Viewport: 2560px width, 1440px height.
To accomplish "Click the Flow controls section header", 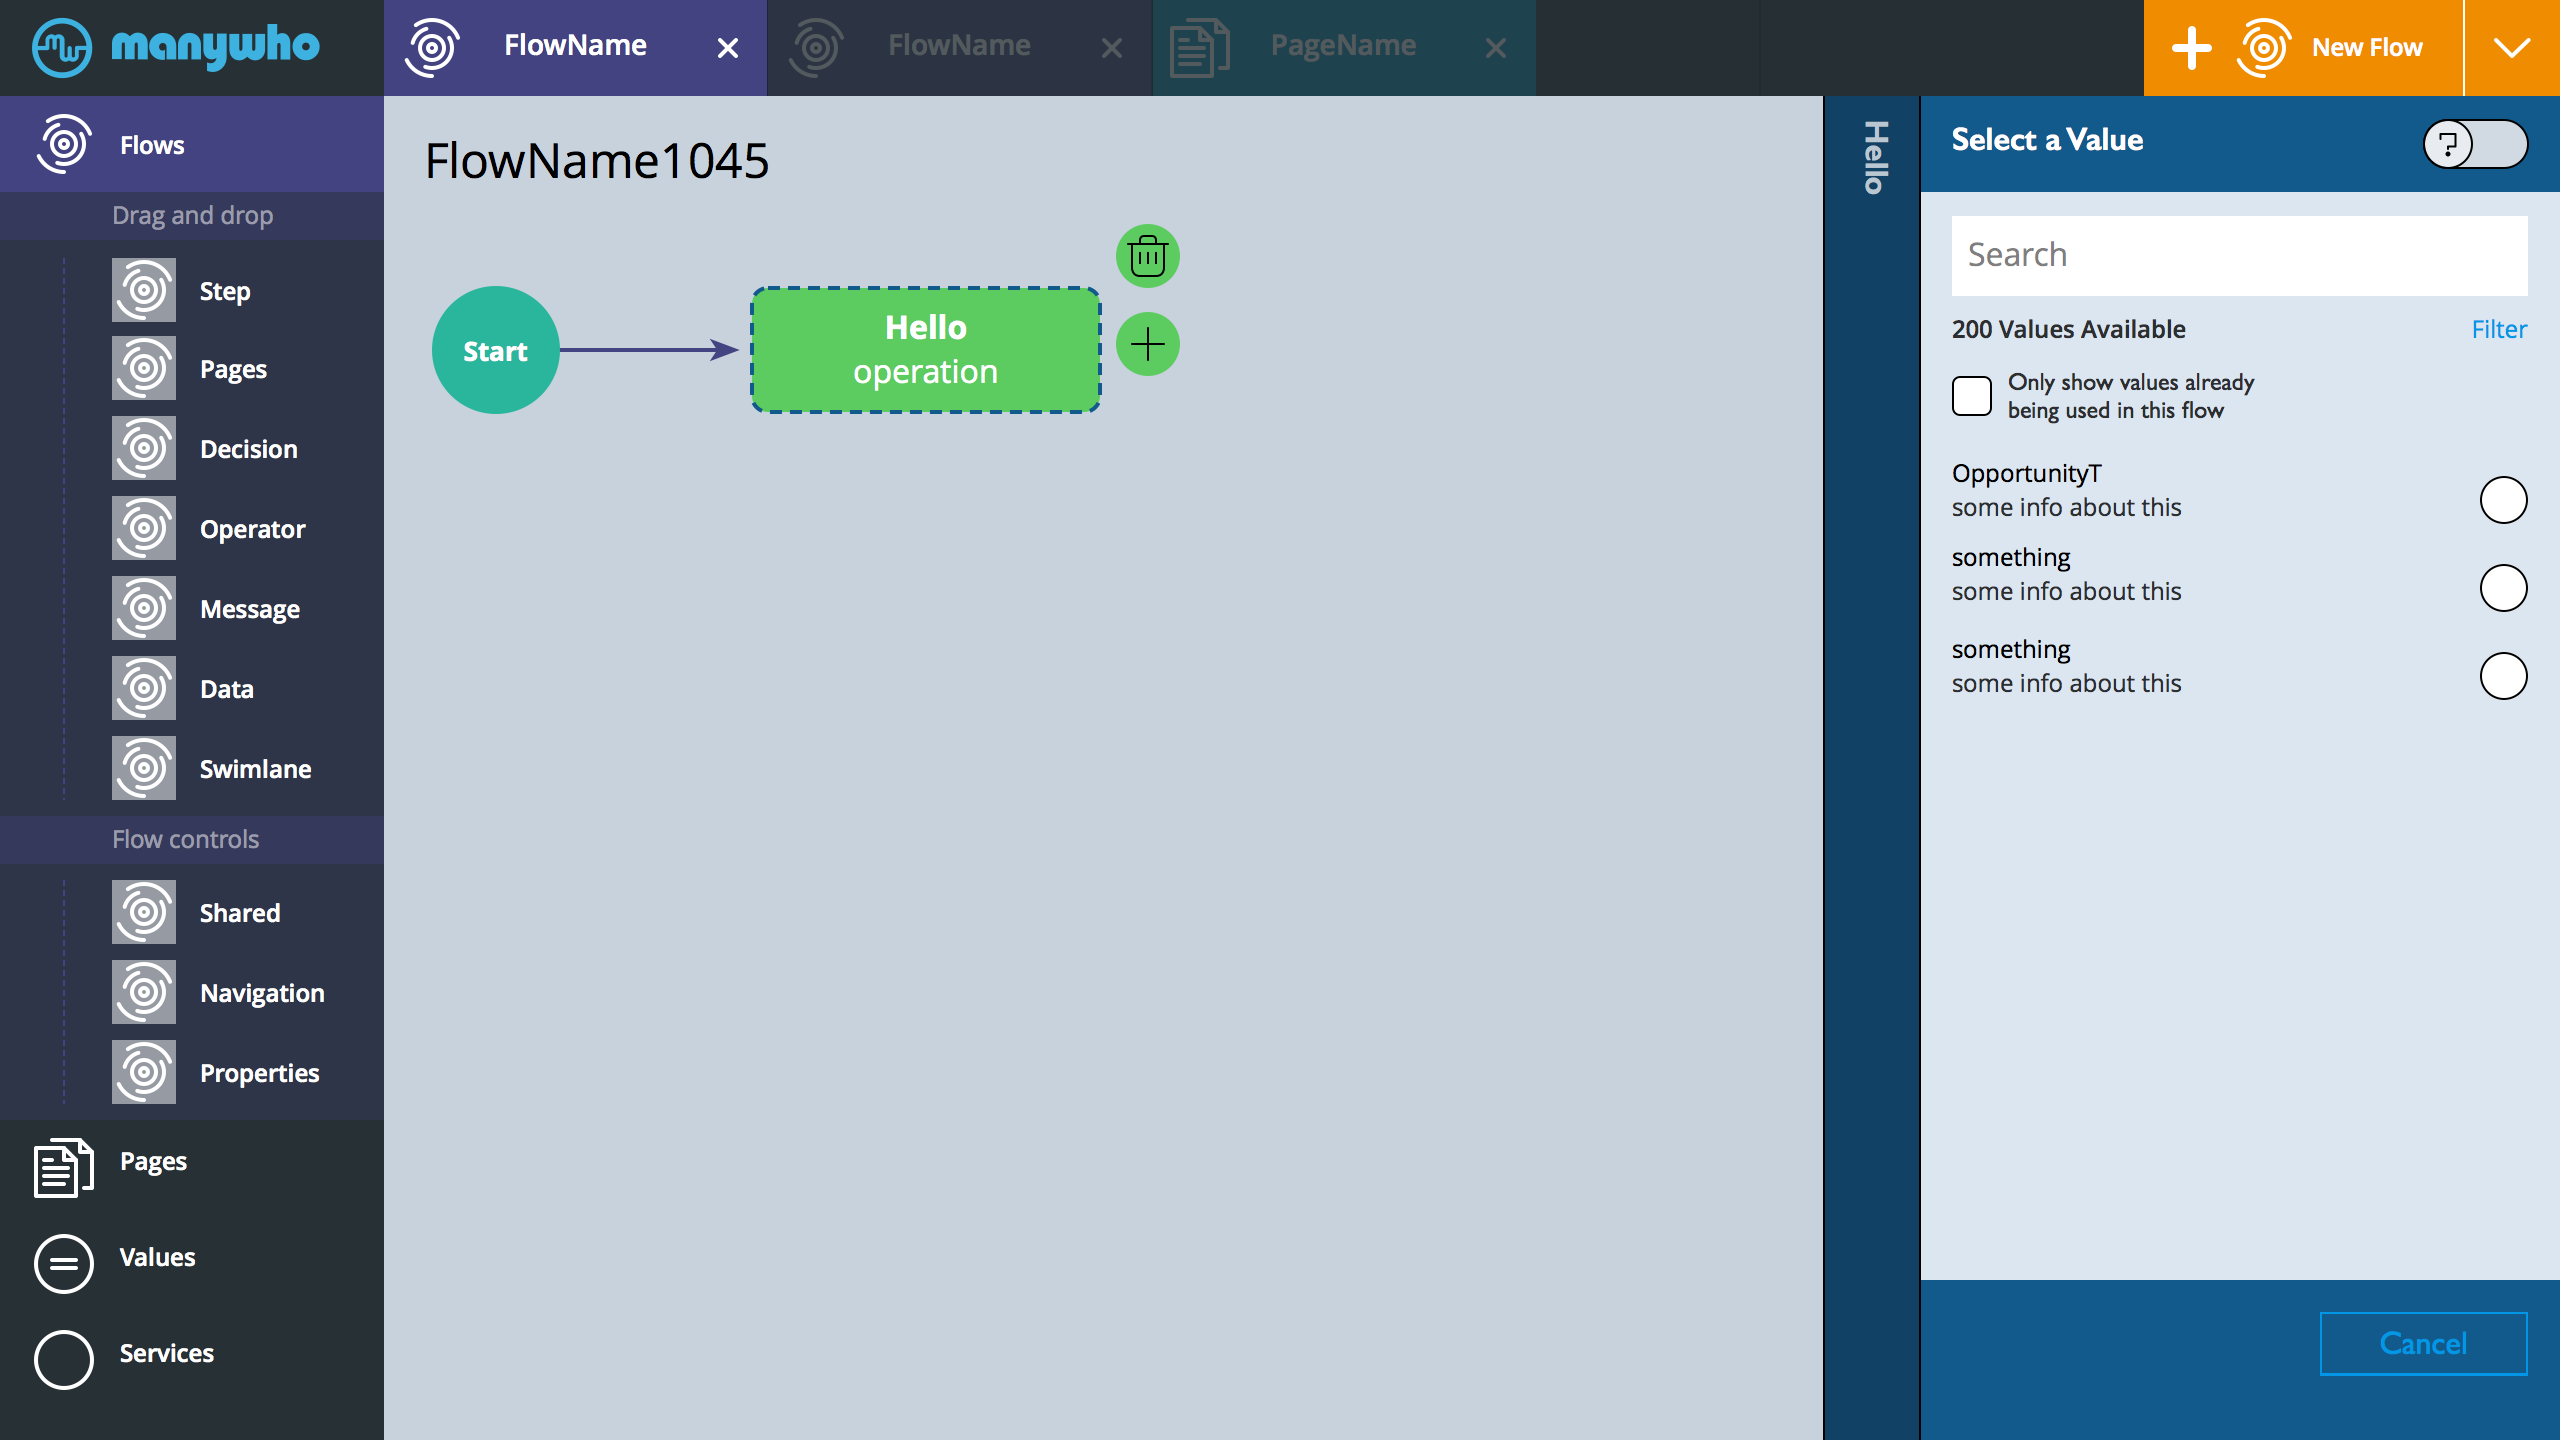I will coord(192,839).
